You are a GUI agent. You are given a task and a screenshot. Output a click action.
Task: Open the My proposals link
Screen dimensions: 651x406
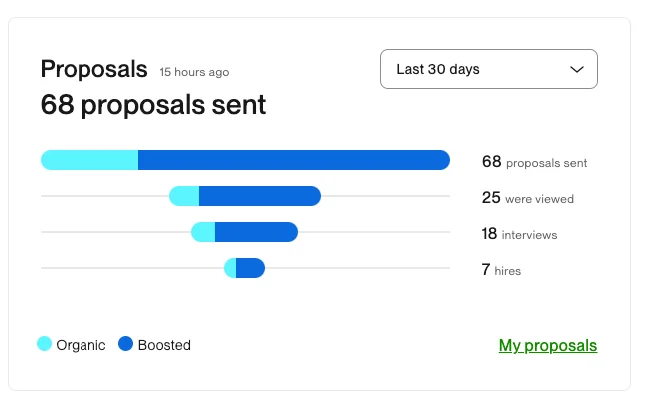pyautogui.click(x=547, y=346)
